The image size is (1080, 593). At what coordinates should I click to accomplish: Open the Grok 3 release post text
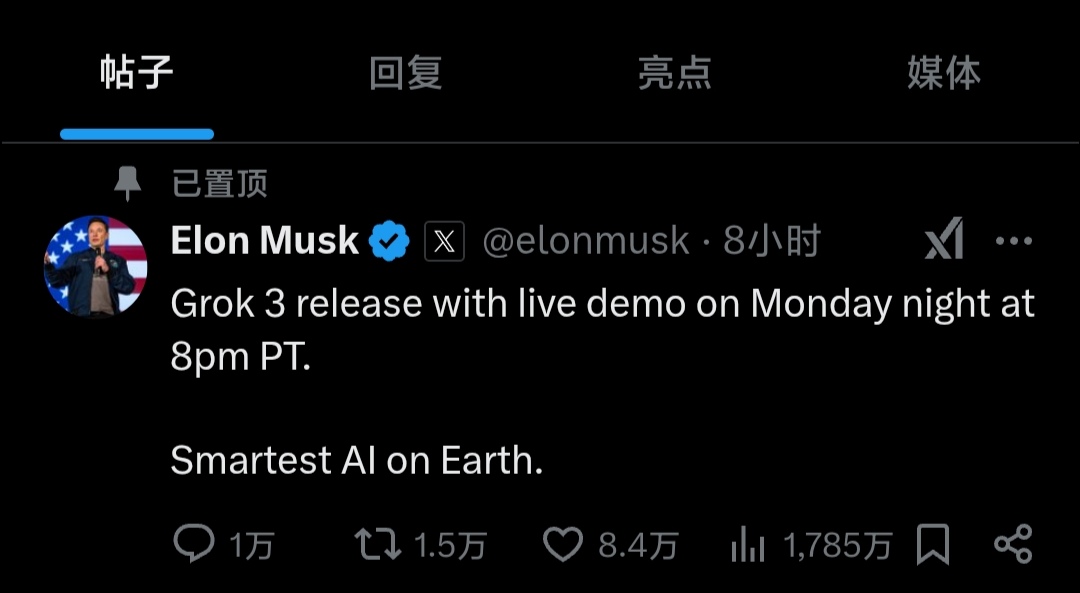tap(602, 330)
